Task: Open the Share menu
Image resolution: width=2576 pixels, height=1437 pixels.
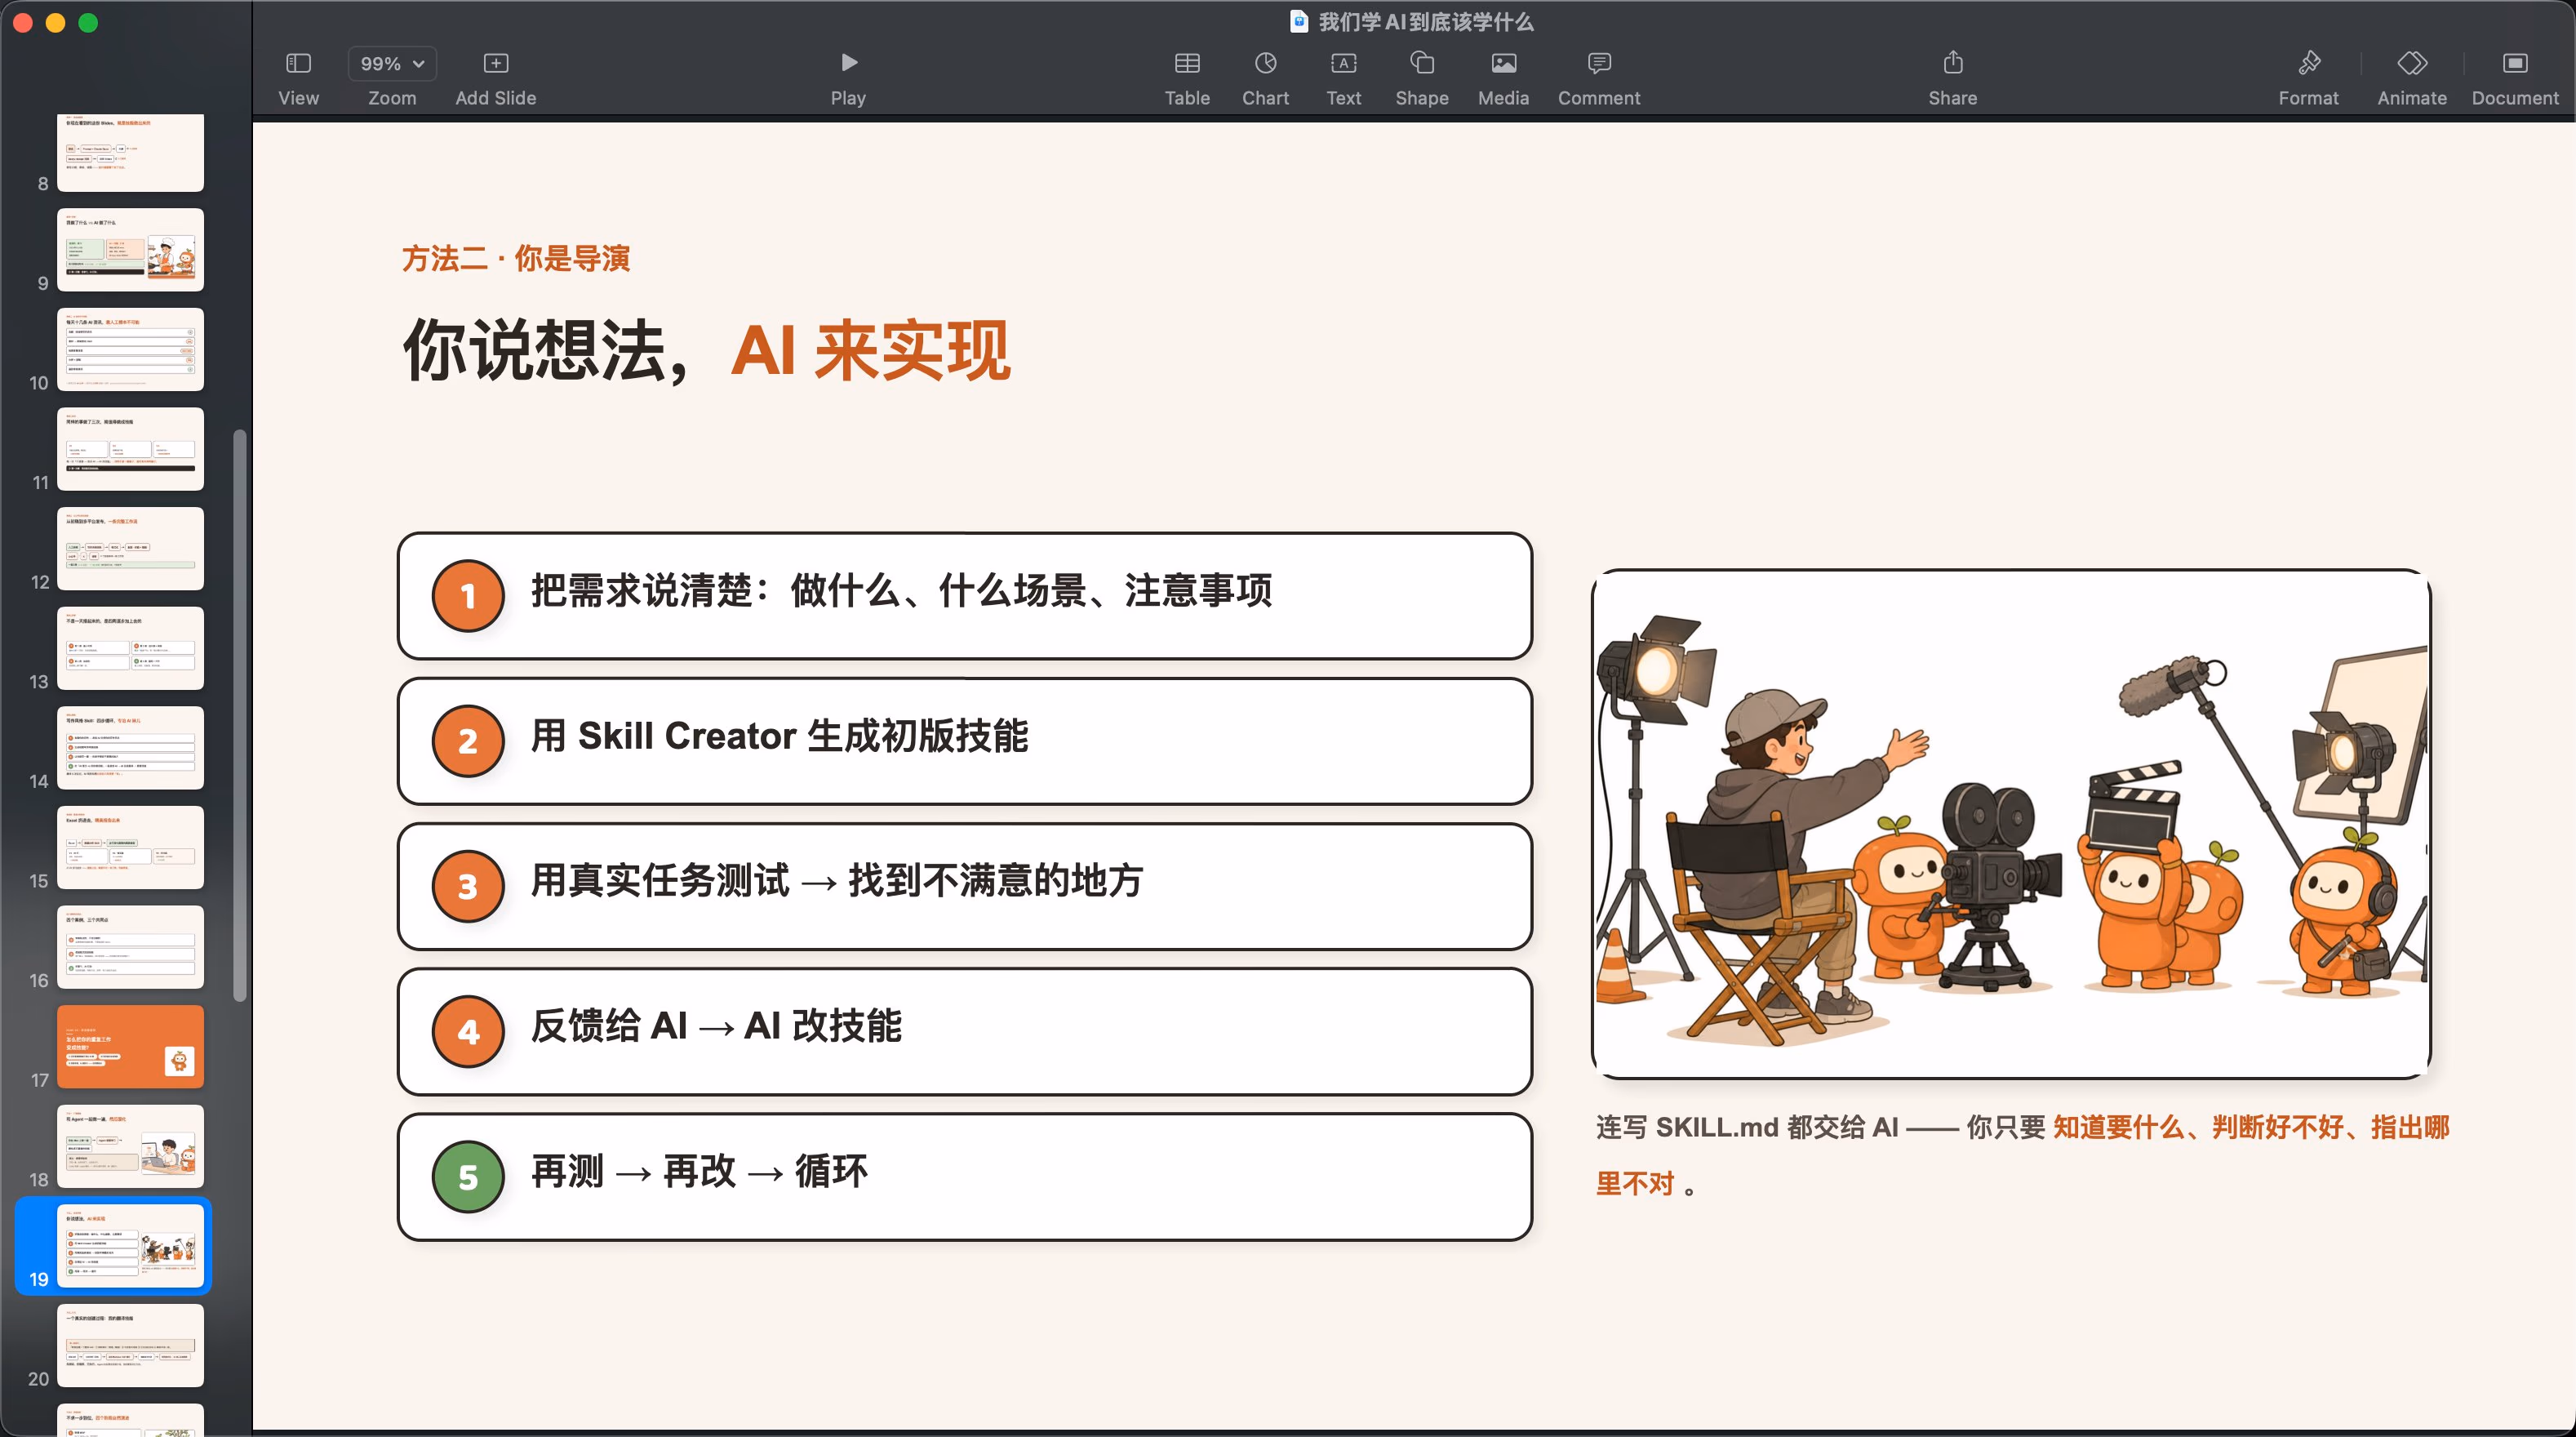Action: tap(1952, 78)
